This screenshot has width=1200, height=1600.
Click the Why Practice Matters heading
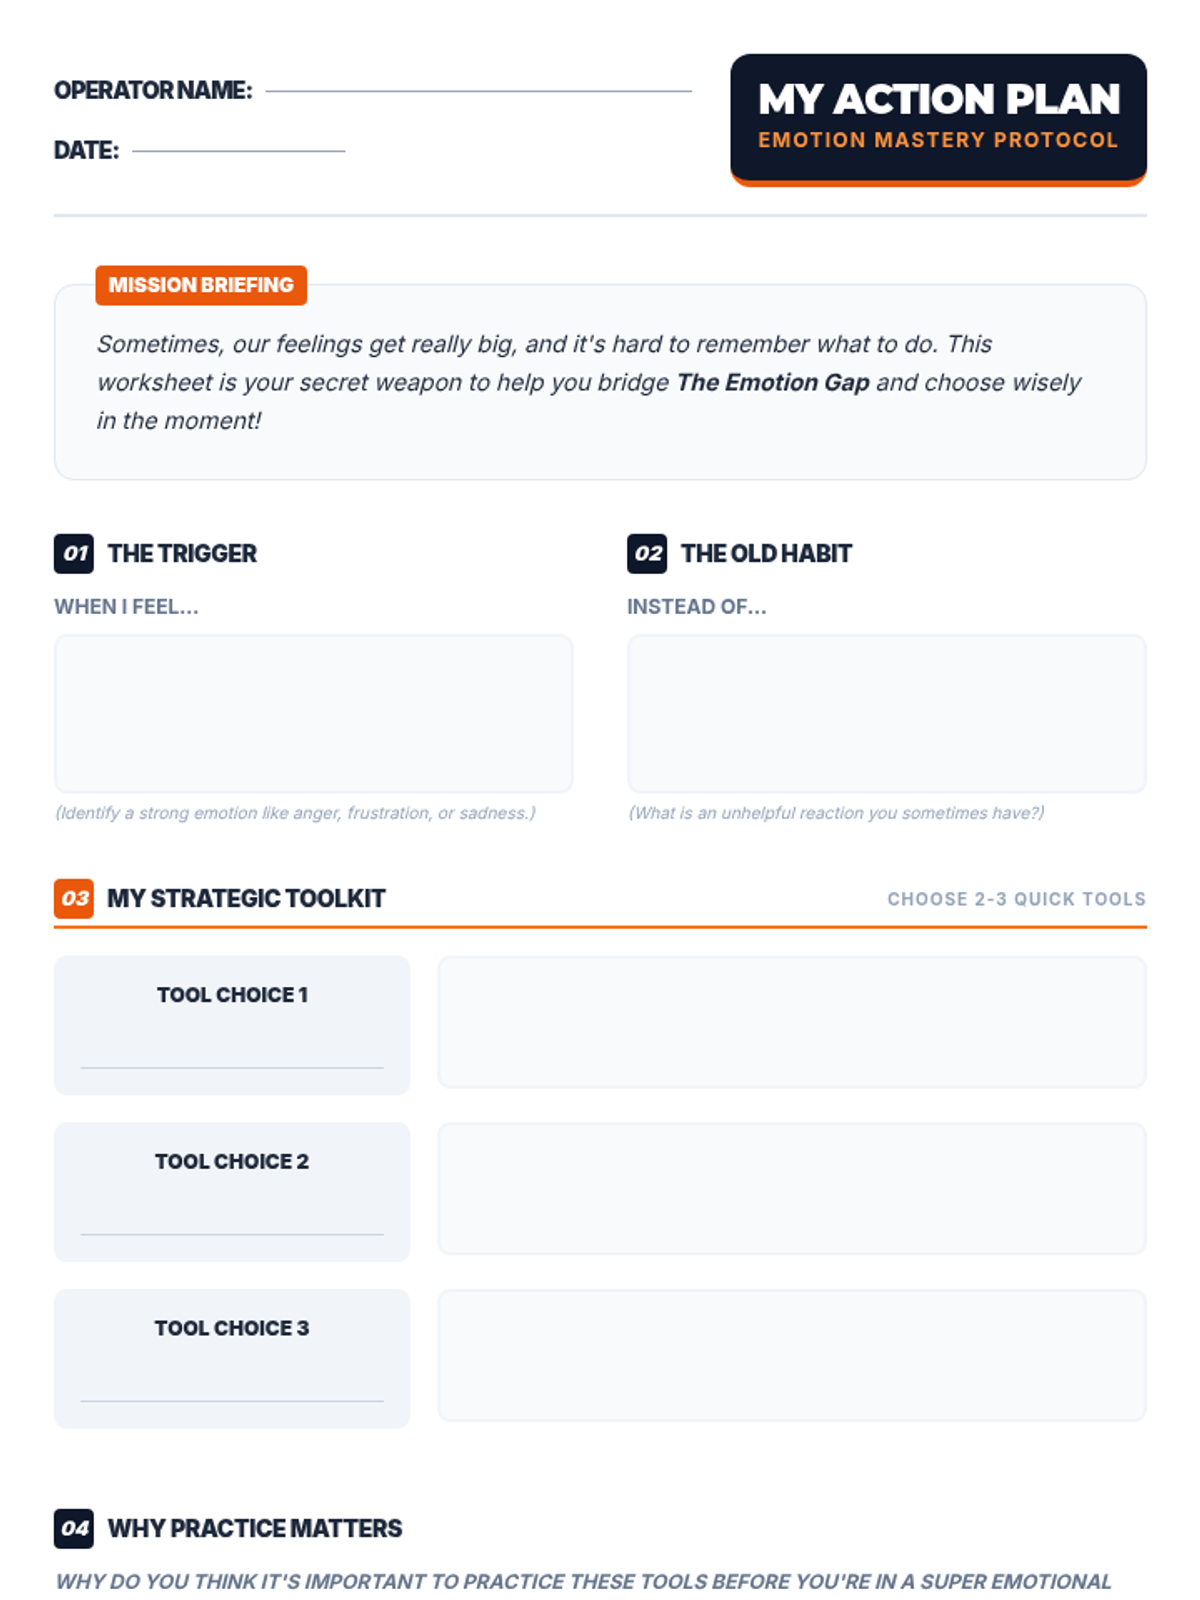tap(255, 1528)
